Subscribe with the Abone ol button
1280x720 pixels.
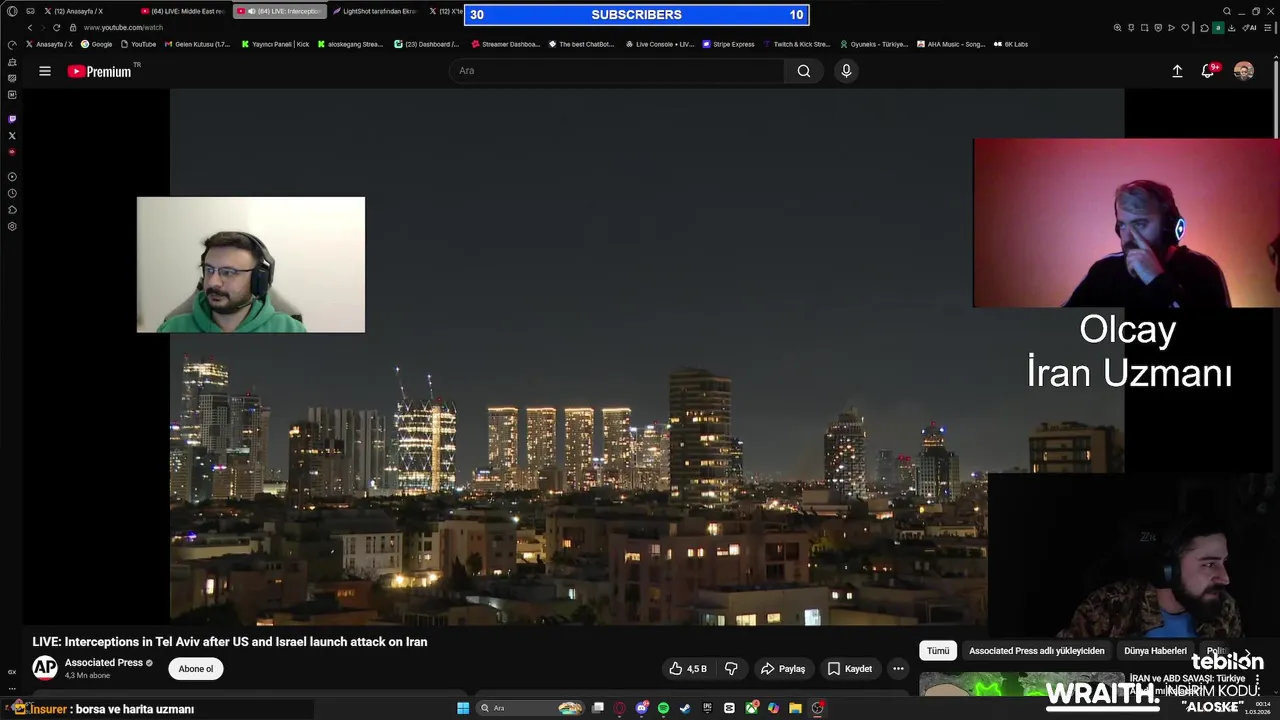196,669
